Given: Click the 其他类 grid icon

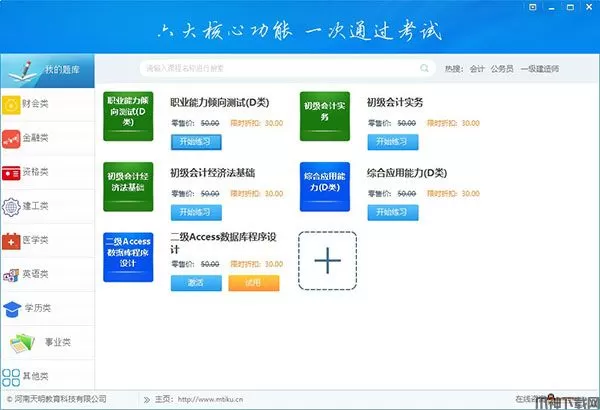Looking at the screenshot, I should coord(11,377).
